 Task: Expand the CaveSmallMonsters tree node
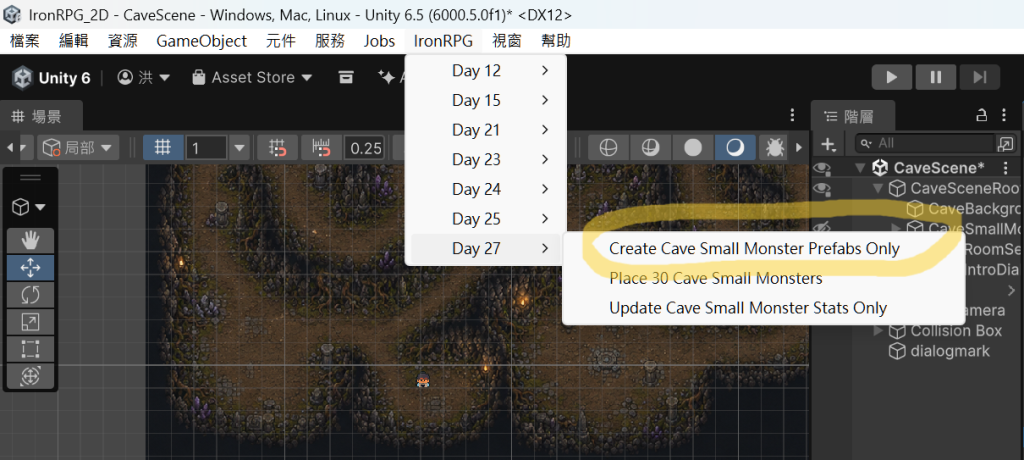[896, 227]
